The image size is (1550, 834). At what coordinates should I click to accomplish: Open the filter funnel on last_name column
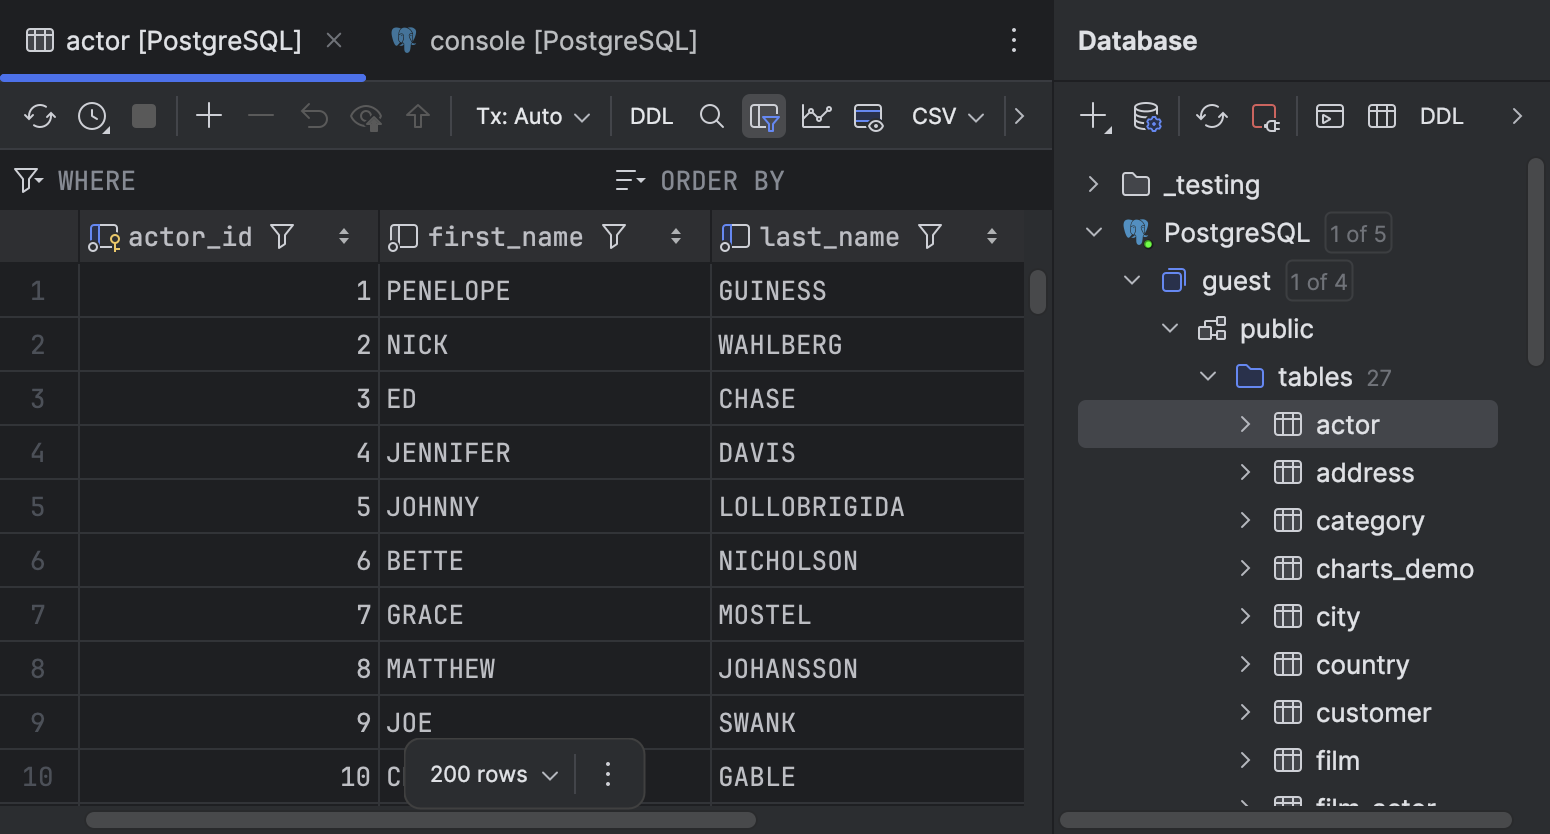(930, 236)
